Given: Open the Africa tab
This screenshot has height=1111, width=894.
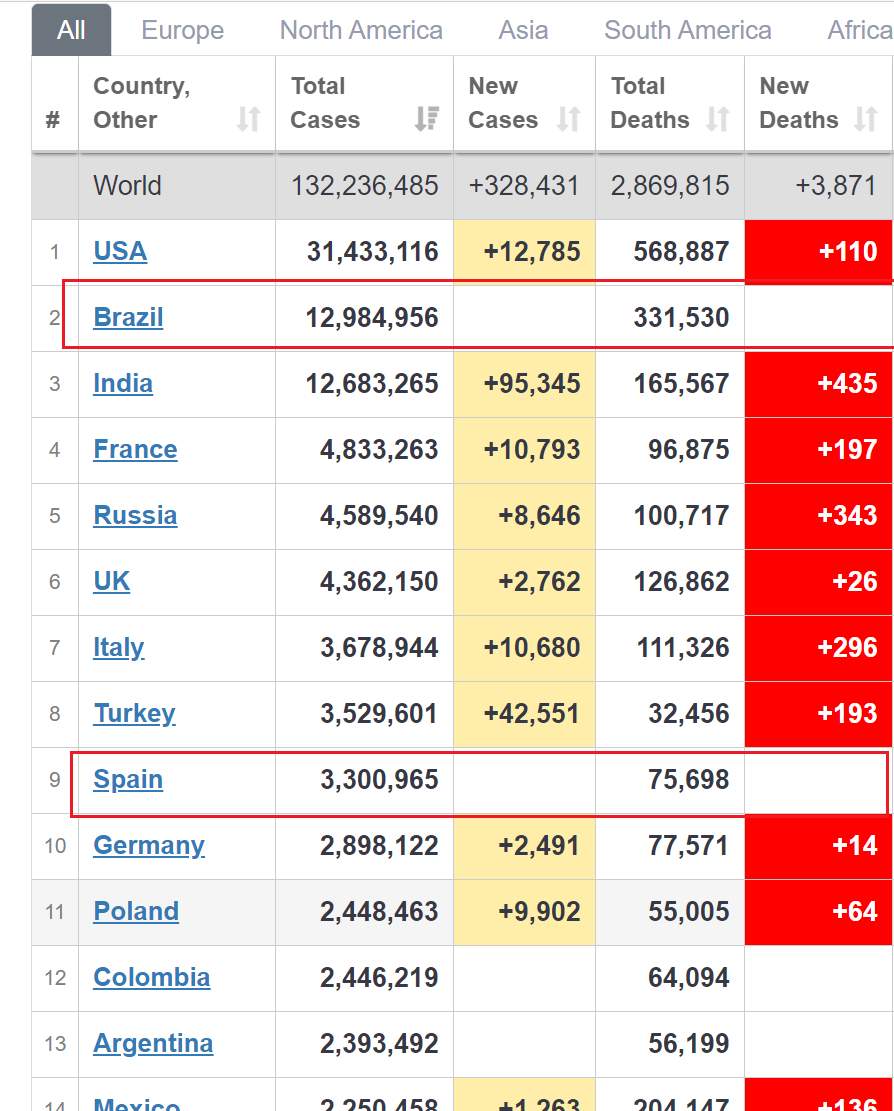Looking at the screenshot, I should (858, 30).
